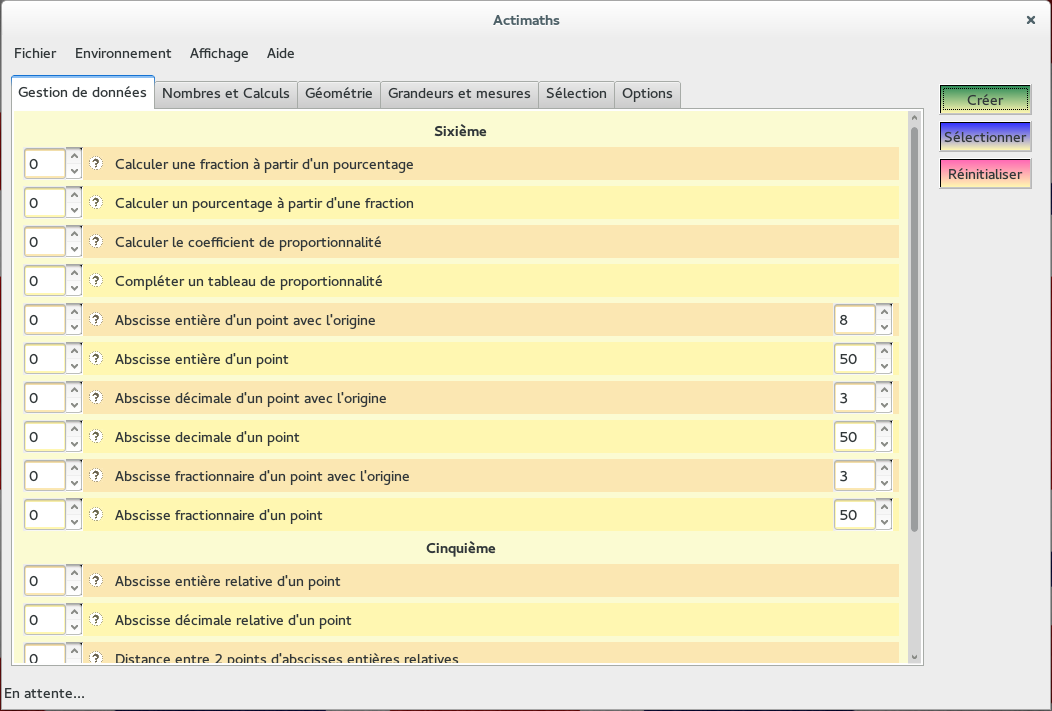Click the vertical scrollbar of the exercise list
This screenshot has width=1052, height=711.
point(914,330)
